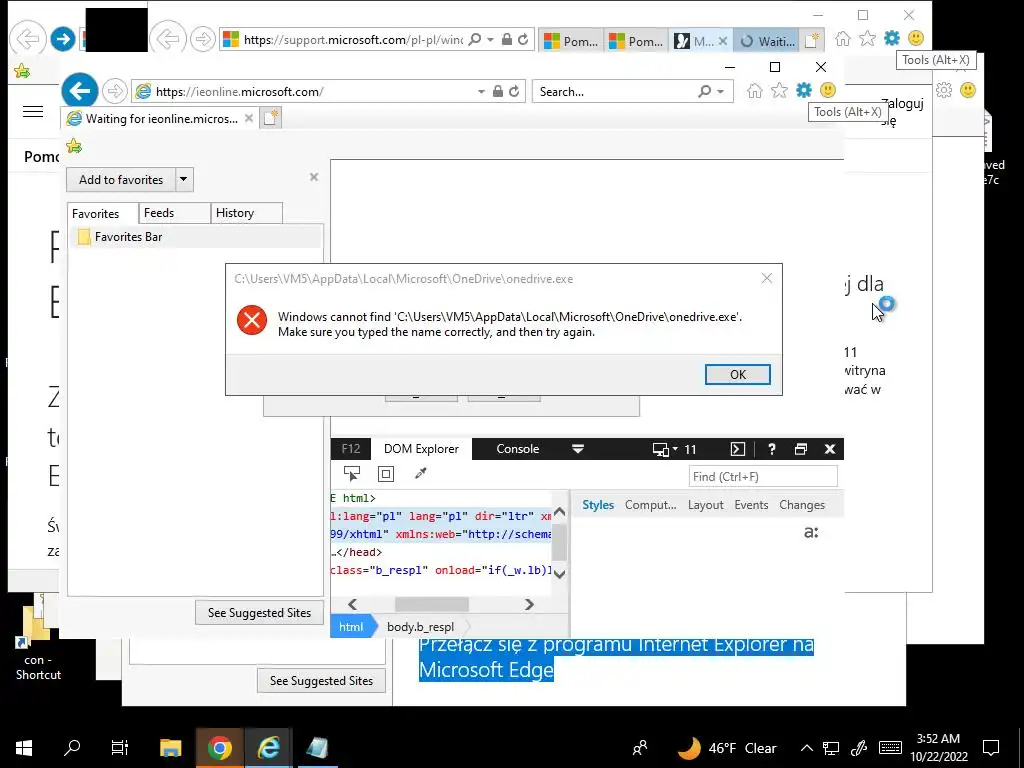
Task: Click blue Forward arrow in rear IE window
Action: tap(63, 39)
